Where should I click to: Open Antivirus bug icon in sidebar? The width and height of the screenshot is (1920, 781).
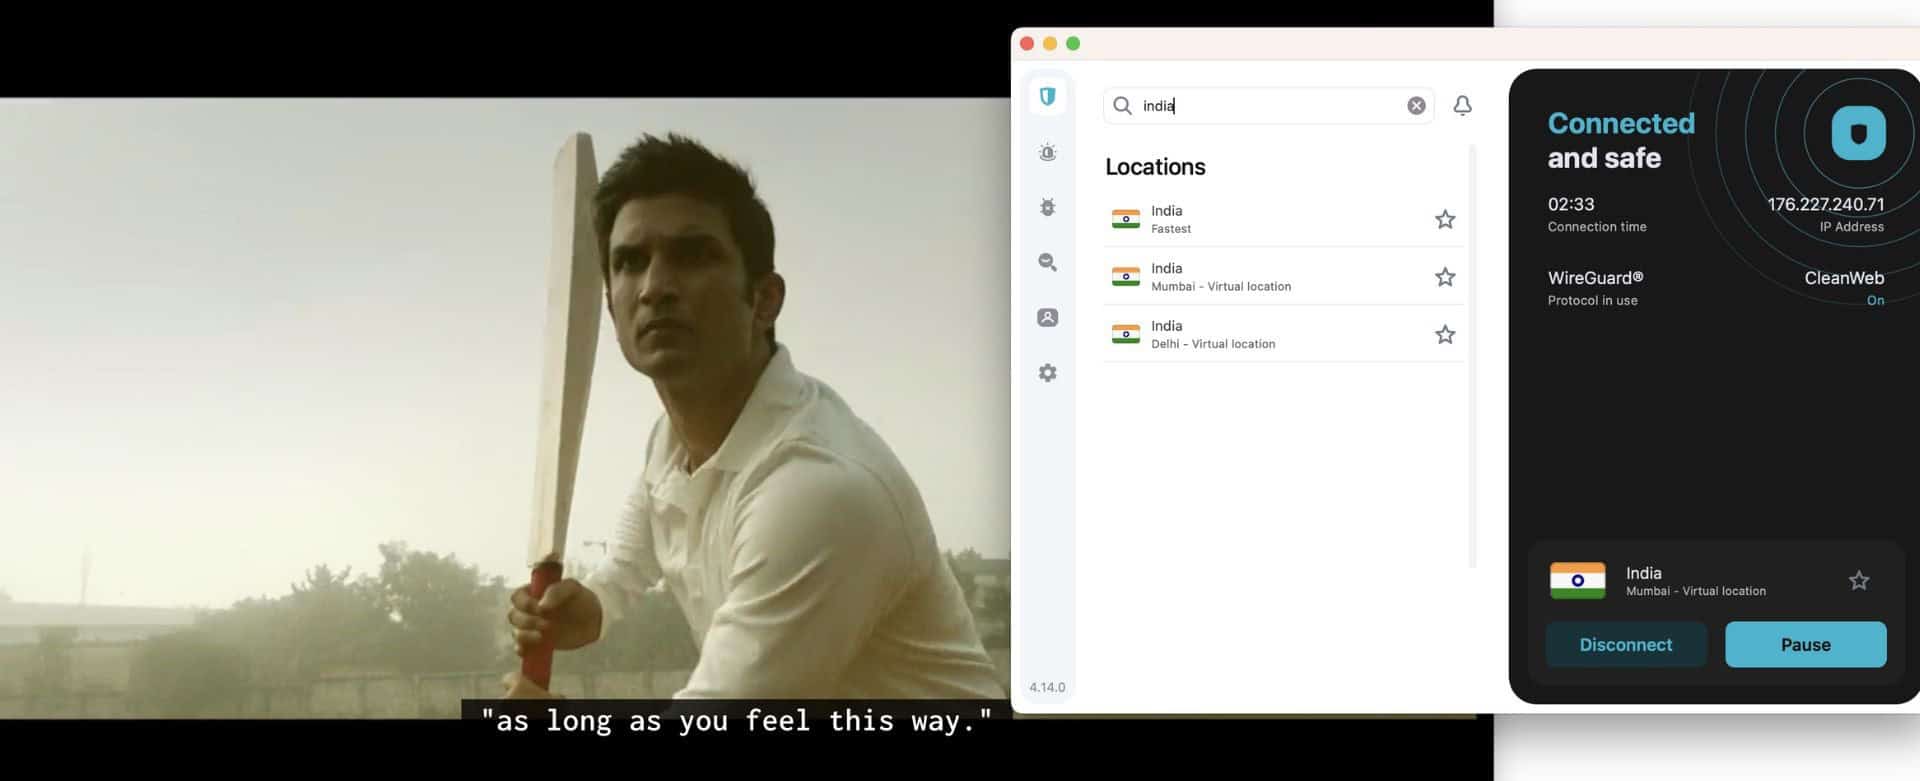[1047, 208]
